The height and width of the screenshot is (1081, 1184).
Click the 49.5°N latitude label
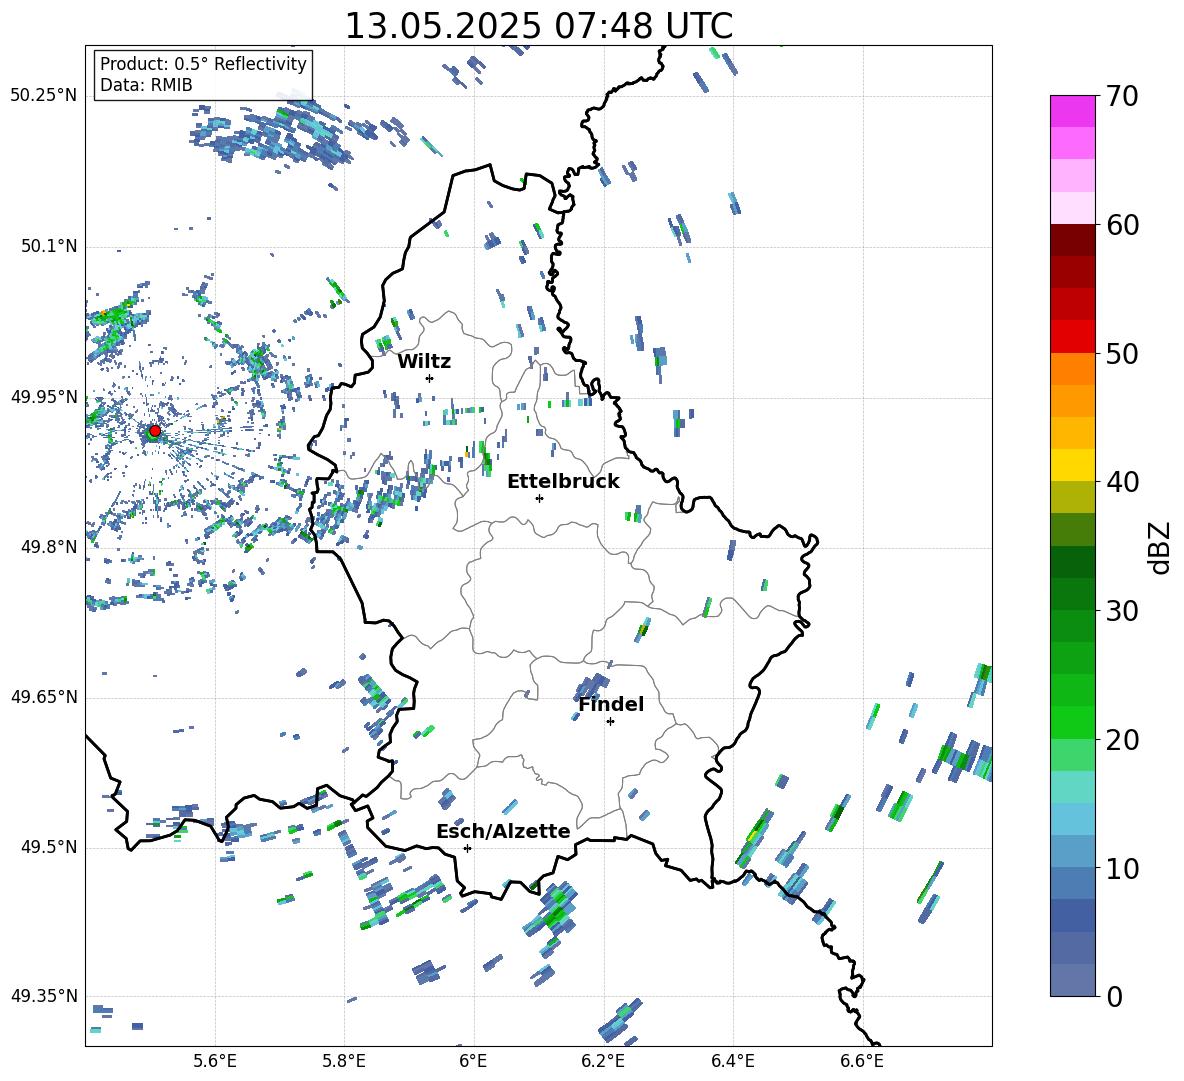[x=48, y=847]
